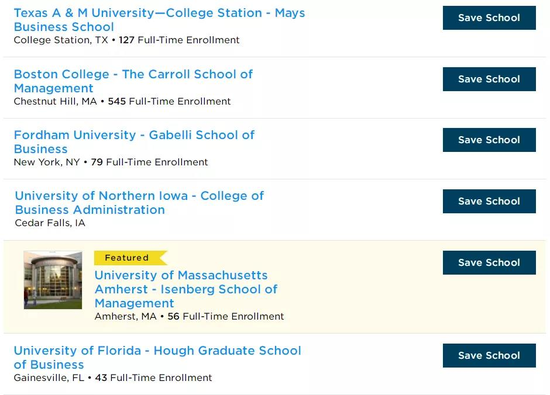Save UMass Amherst Isenberg School
550x395 pixels.
pos(489,263)
